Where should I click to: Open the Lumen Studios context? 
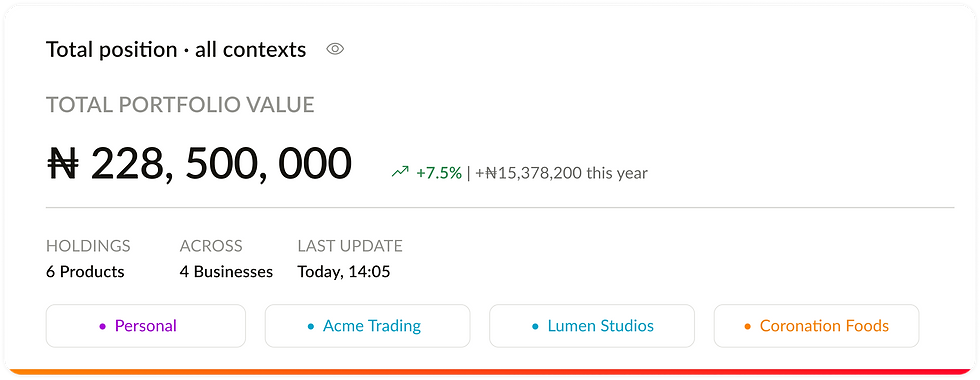pos(592,326)
